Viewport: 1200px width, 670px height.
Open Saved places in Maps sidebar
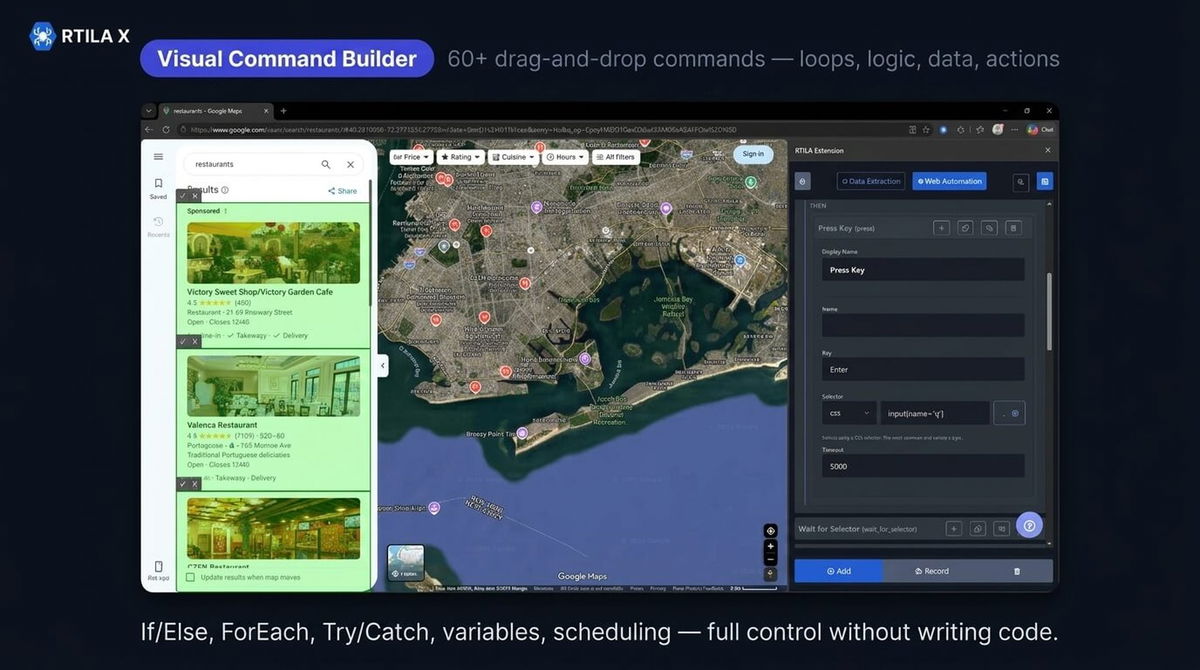pos(158,188)
